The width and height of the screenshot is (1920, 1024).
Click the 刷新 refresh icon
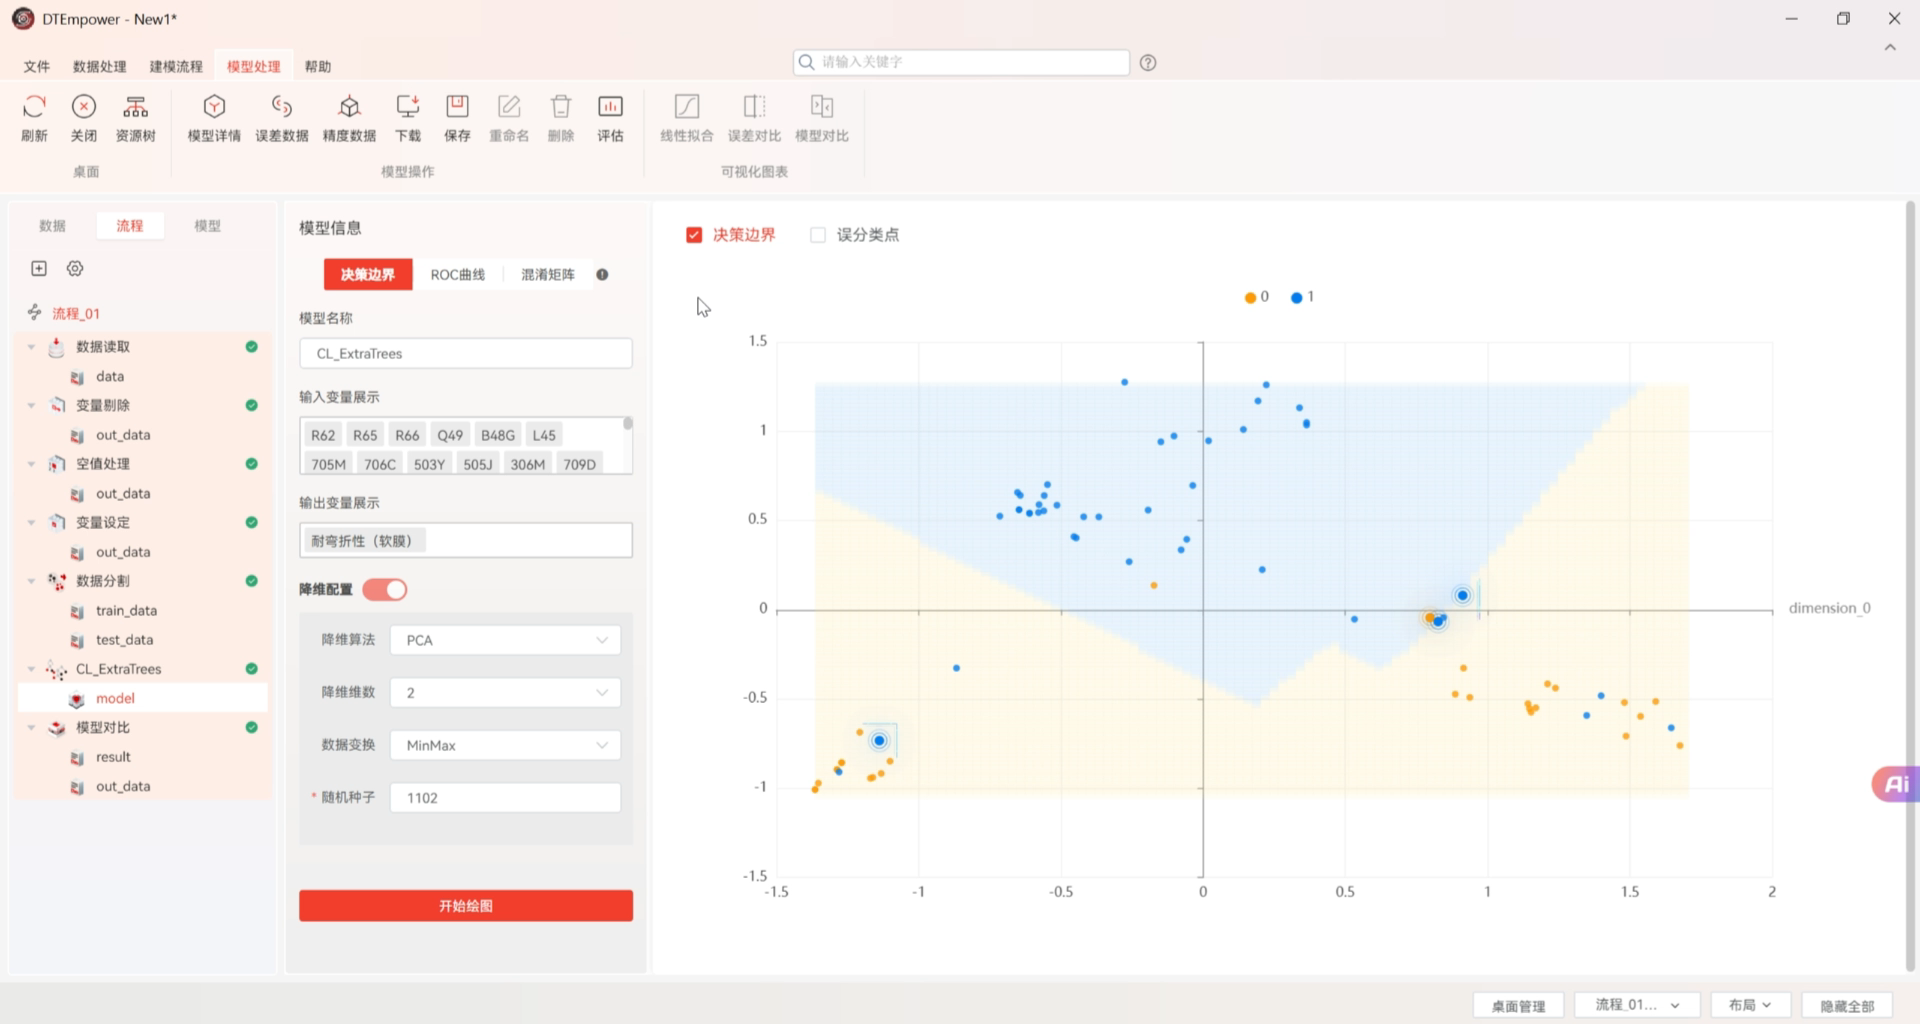coord(34,108)
